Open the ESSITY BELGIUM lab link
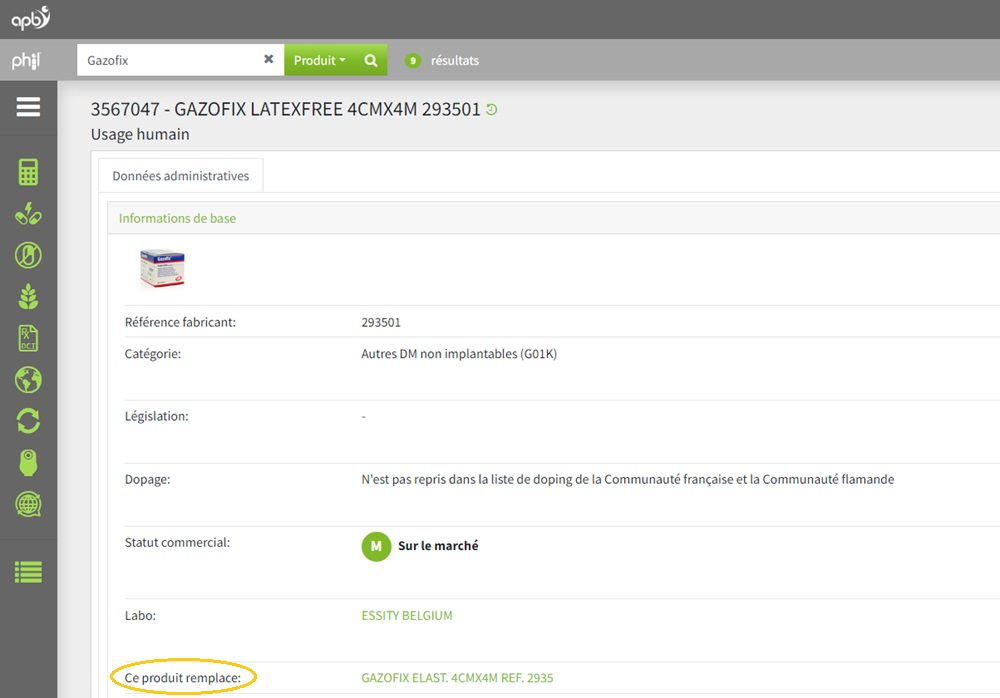This screenshot has height=698, width=1000. pyautogui.click(x=406, y=616)
